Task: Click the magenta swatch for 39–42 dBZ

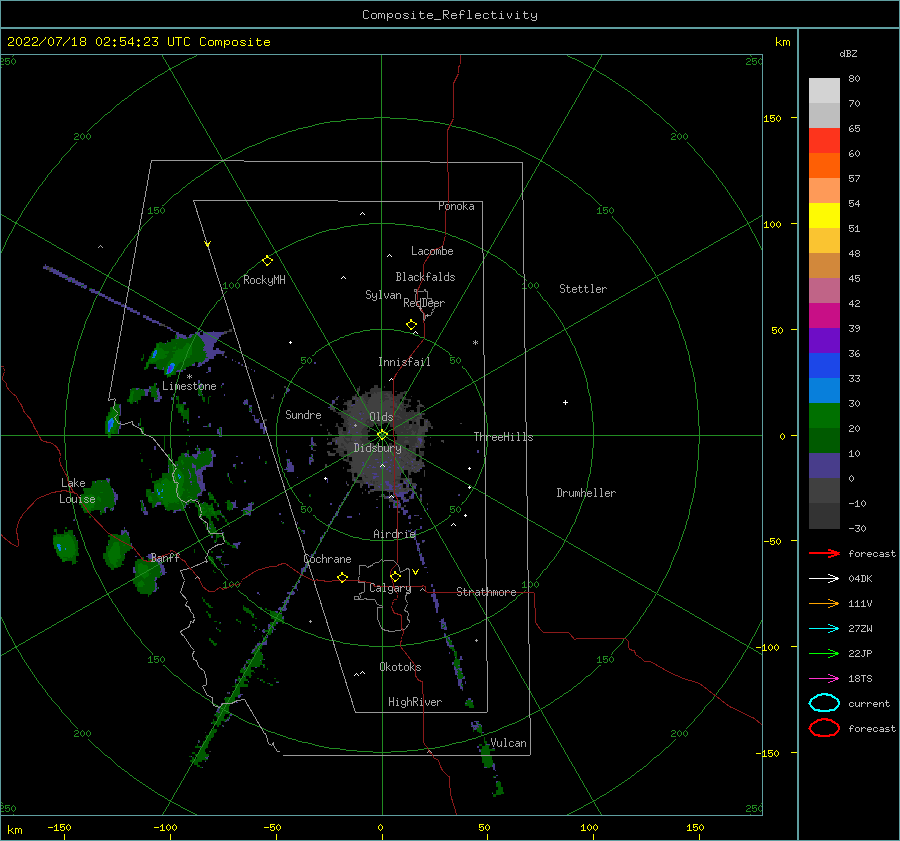Action: coord(824,316)
